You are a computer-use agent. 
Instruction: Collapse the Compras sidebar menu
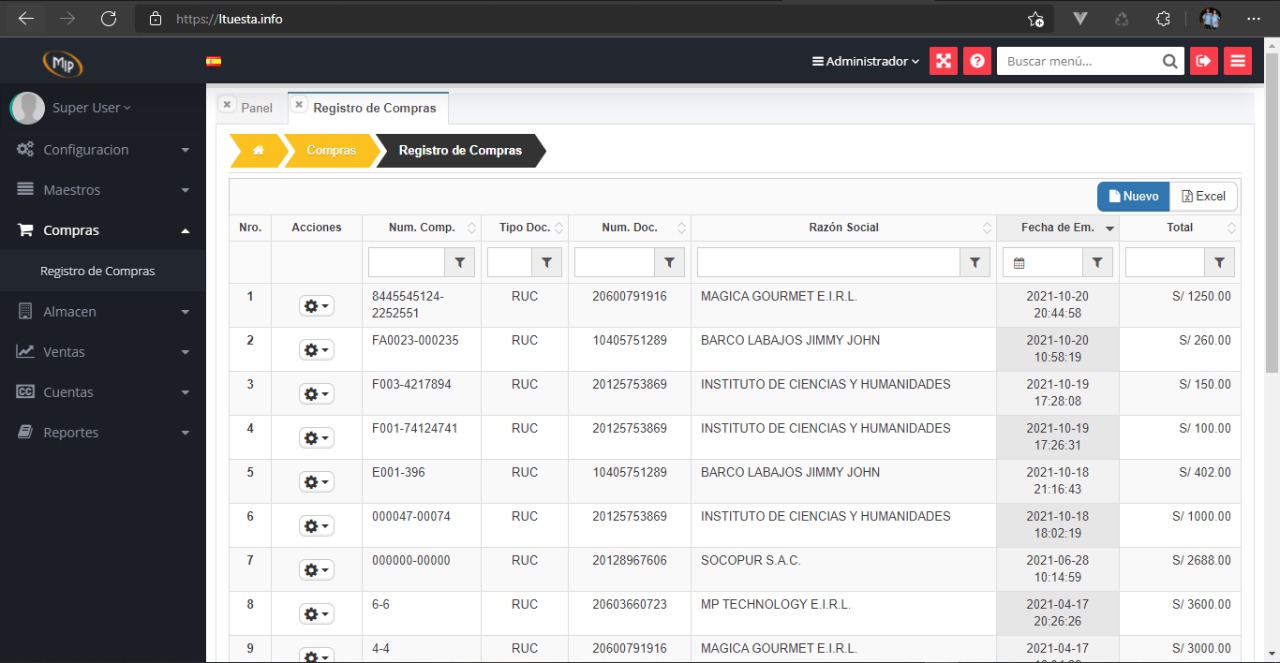(x=103, y=230)
